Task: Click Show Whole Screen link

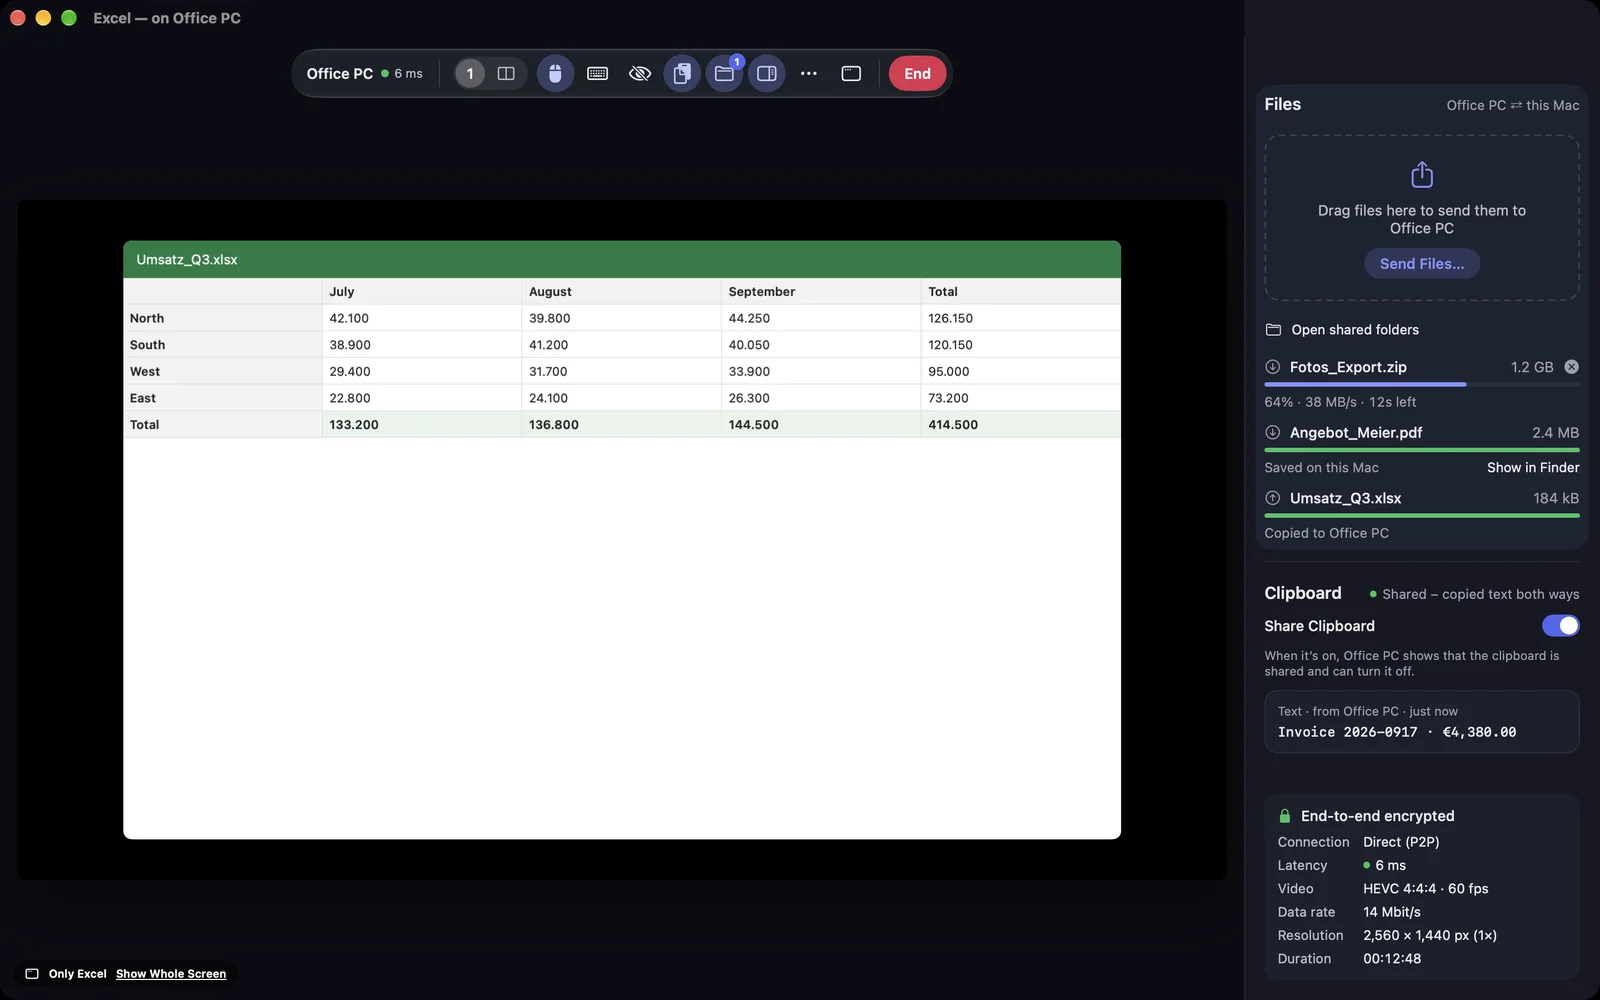Action: pos(171,974)
